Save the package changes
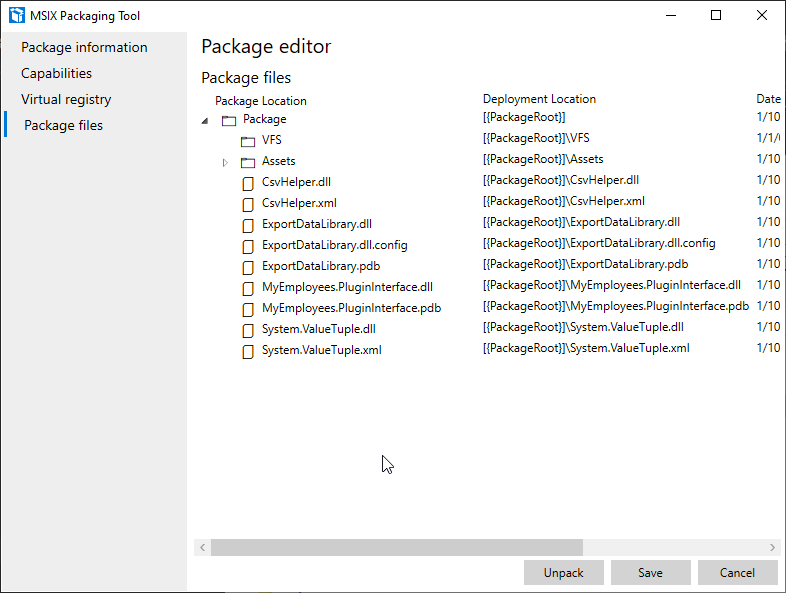This screenshot has height=593, width=786. click(x=650, y=573)
